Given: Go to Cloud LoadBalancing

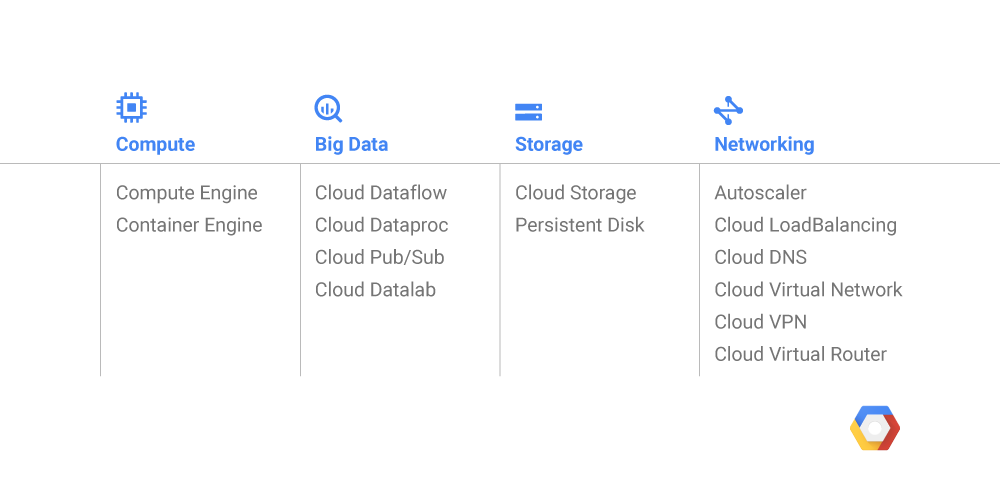Looking at the screenshot, I should point(805,225).
